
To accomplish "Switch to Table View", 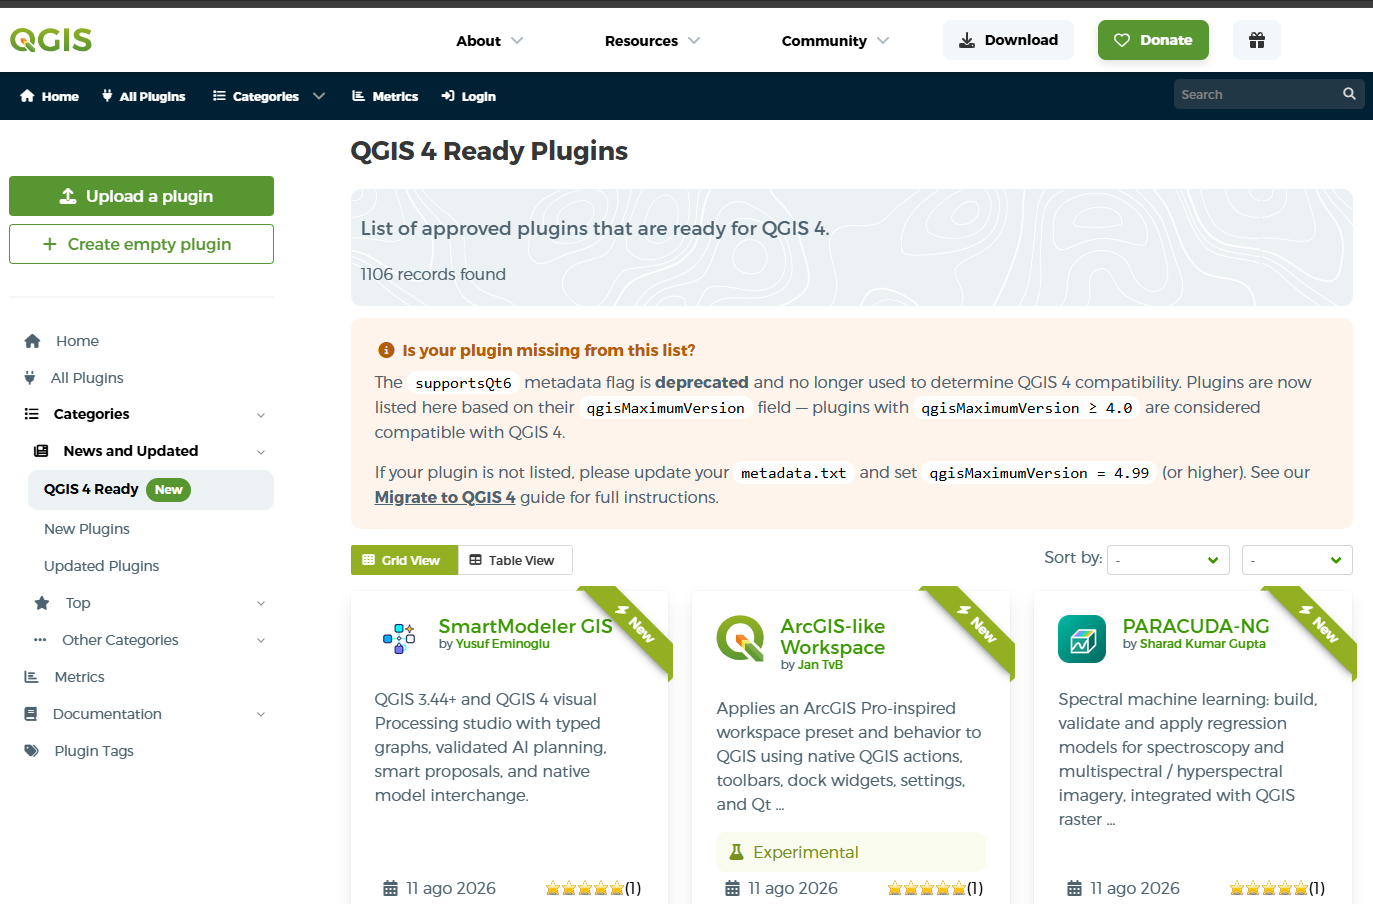I will (x=515, y=560).
